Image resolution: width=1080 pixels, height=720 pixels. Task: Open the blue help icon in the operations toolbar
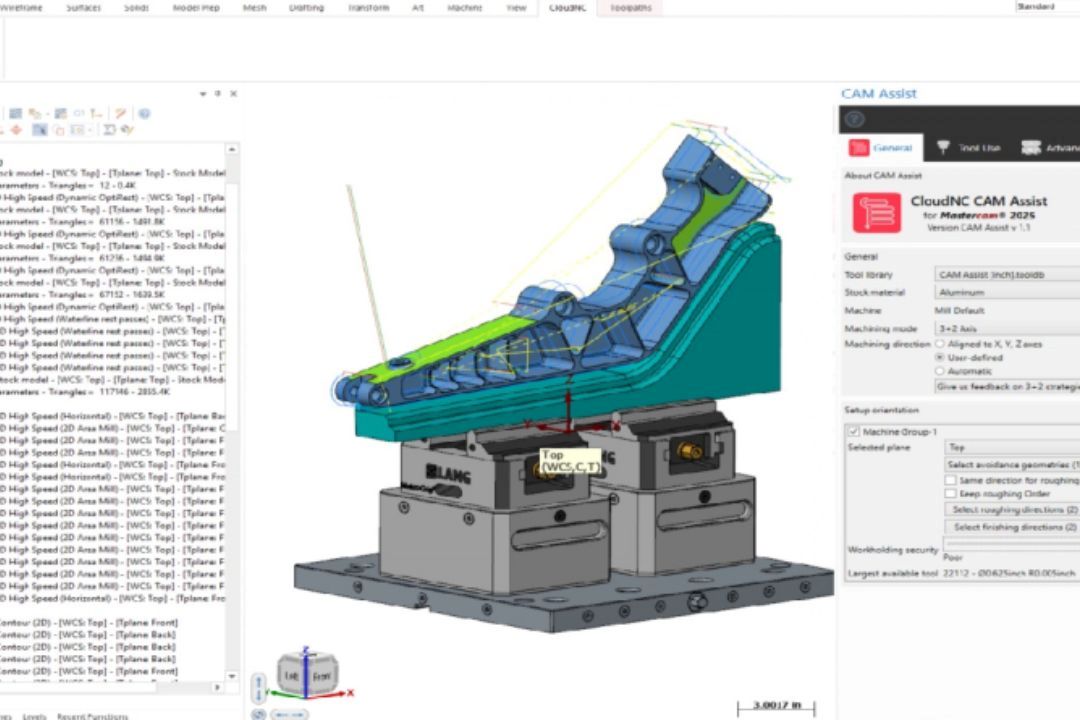144,114
